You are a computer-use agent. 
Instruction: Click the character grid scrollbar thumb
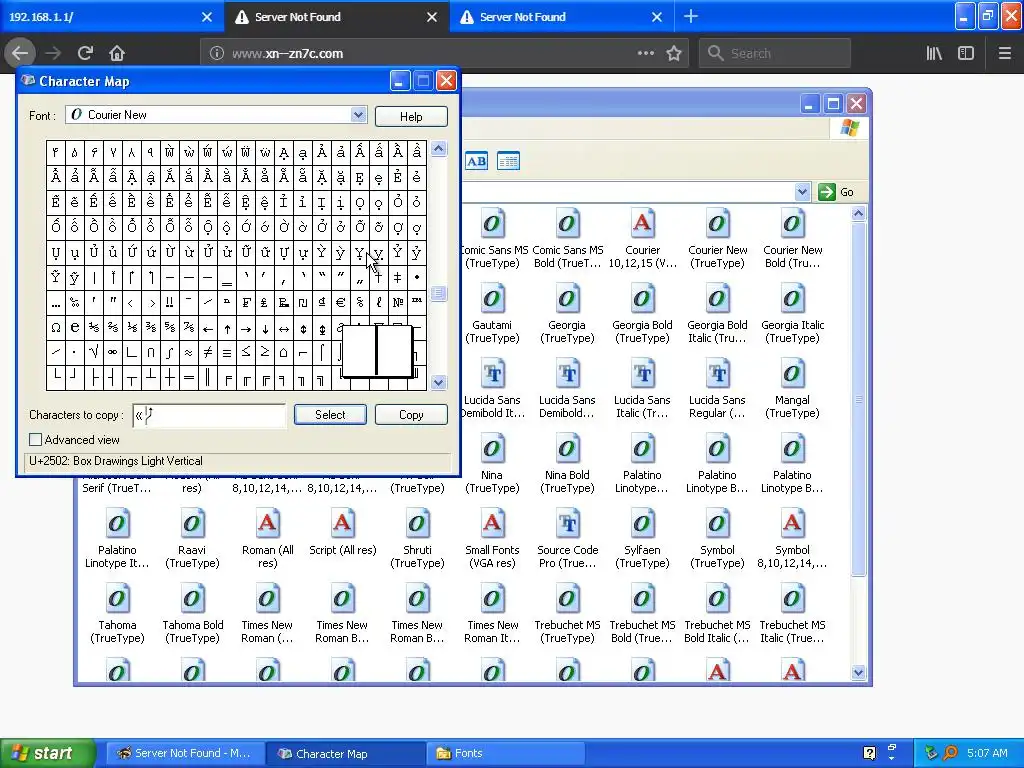(x=438, y=293)
